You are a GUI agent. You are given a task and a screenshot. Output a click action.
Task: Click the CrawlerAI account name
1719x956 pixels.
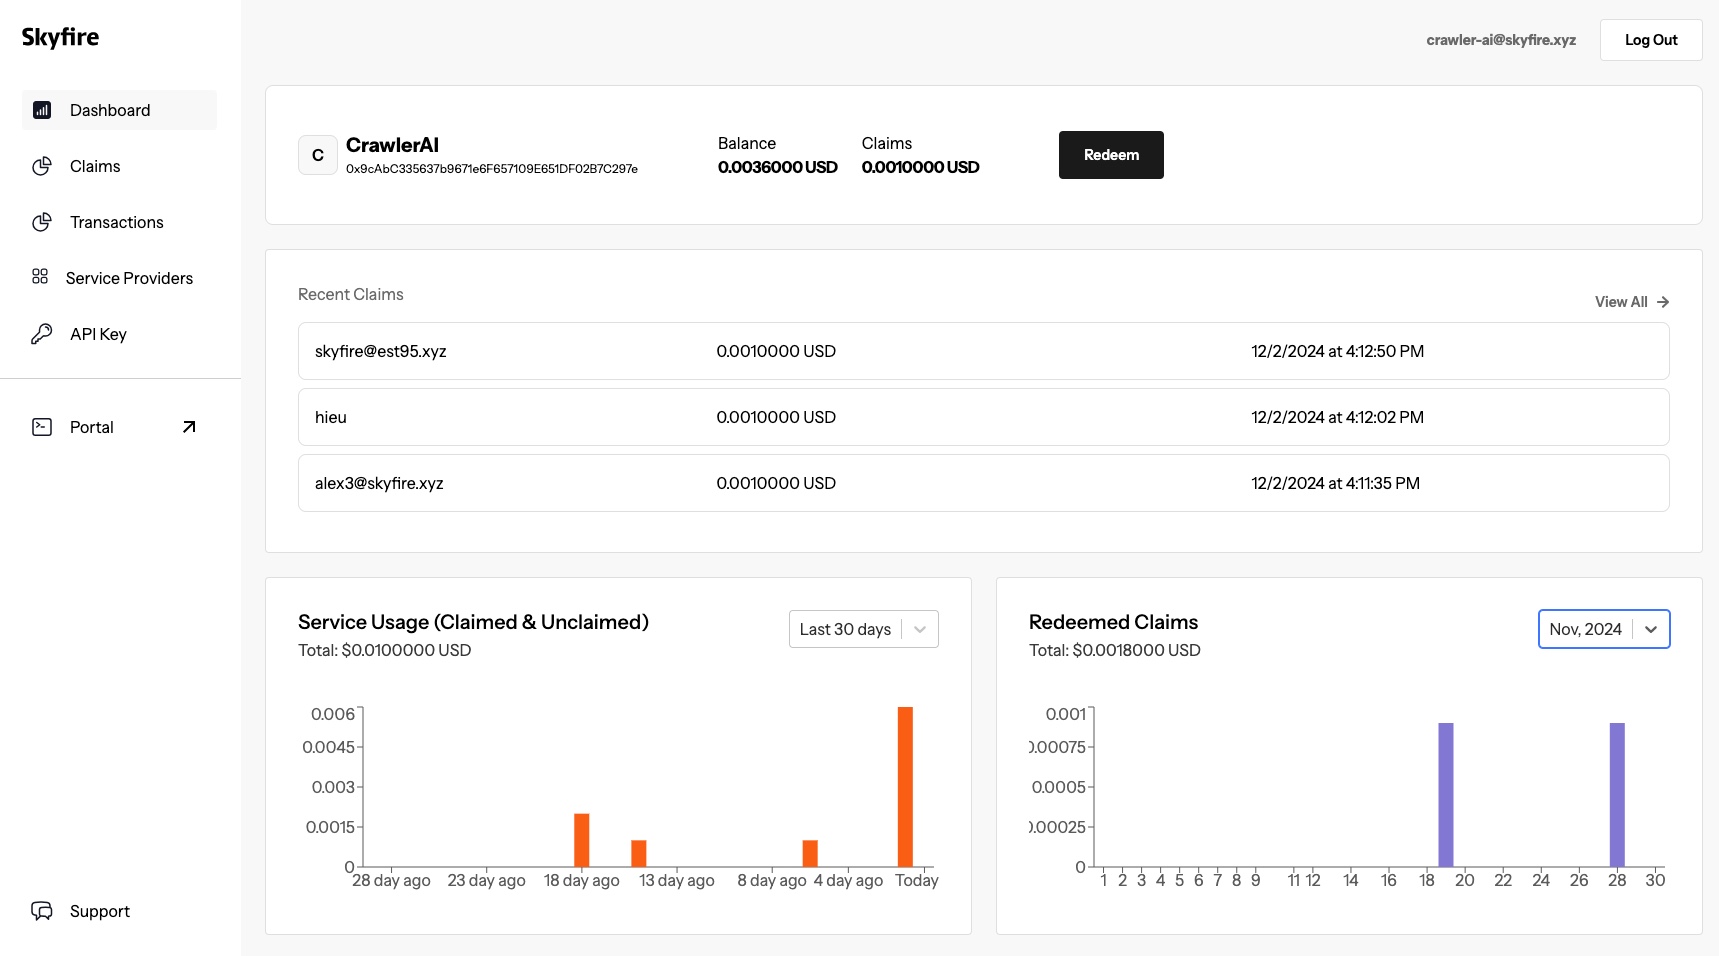[392, 145]
